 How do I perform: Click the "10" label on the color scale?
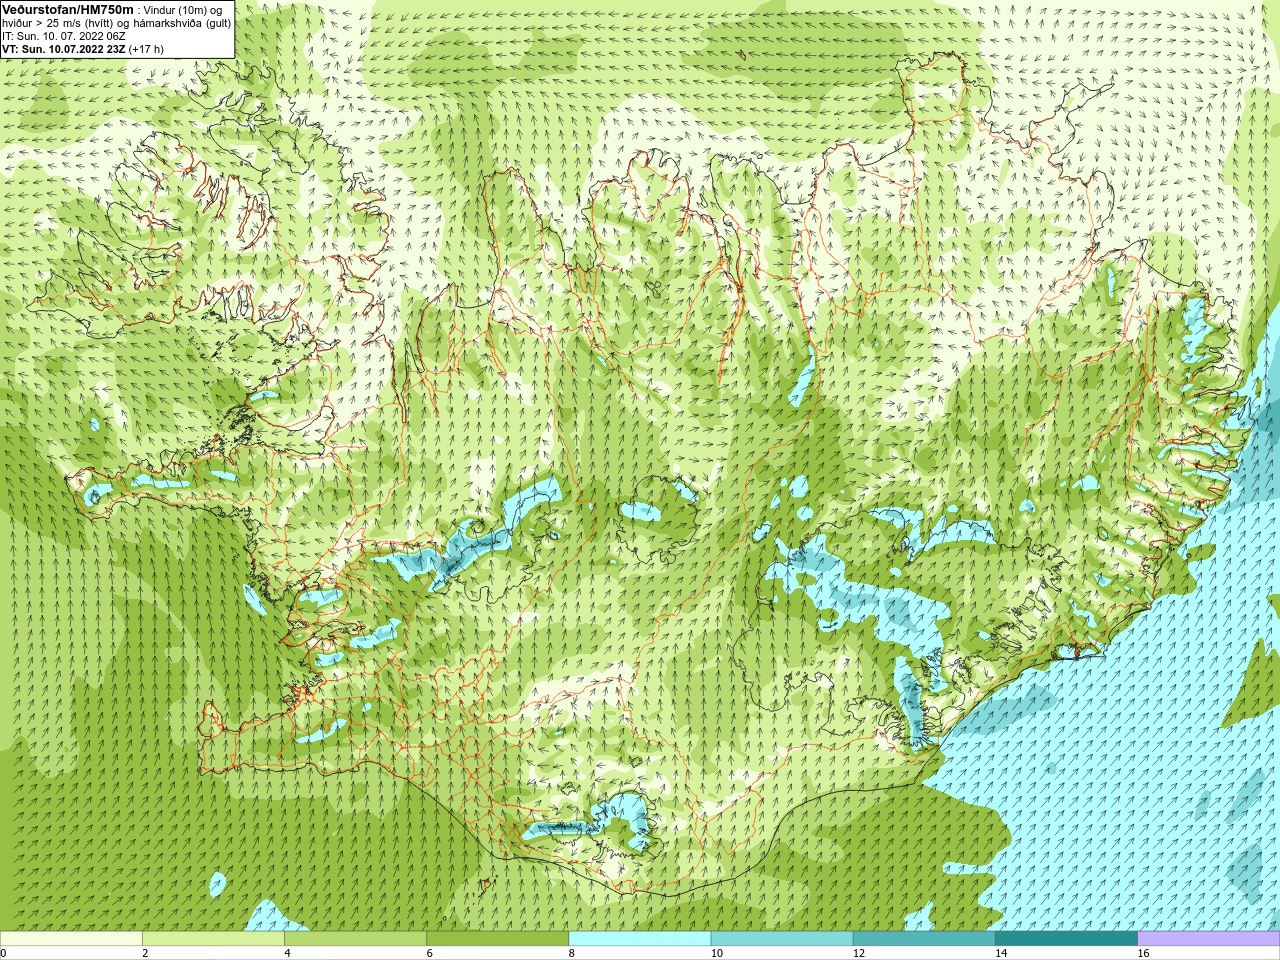pos(717,953)
